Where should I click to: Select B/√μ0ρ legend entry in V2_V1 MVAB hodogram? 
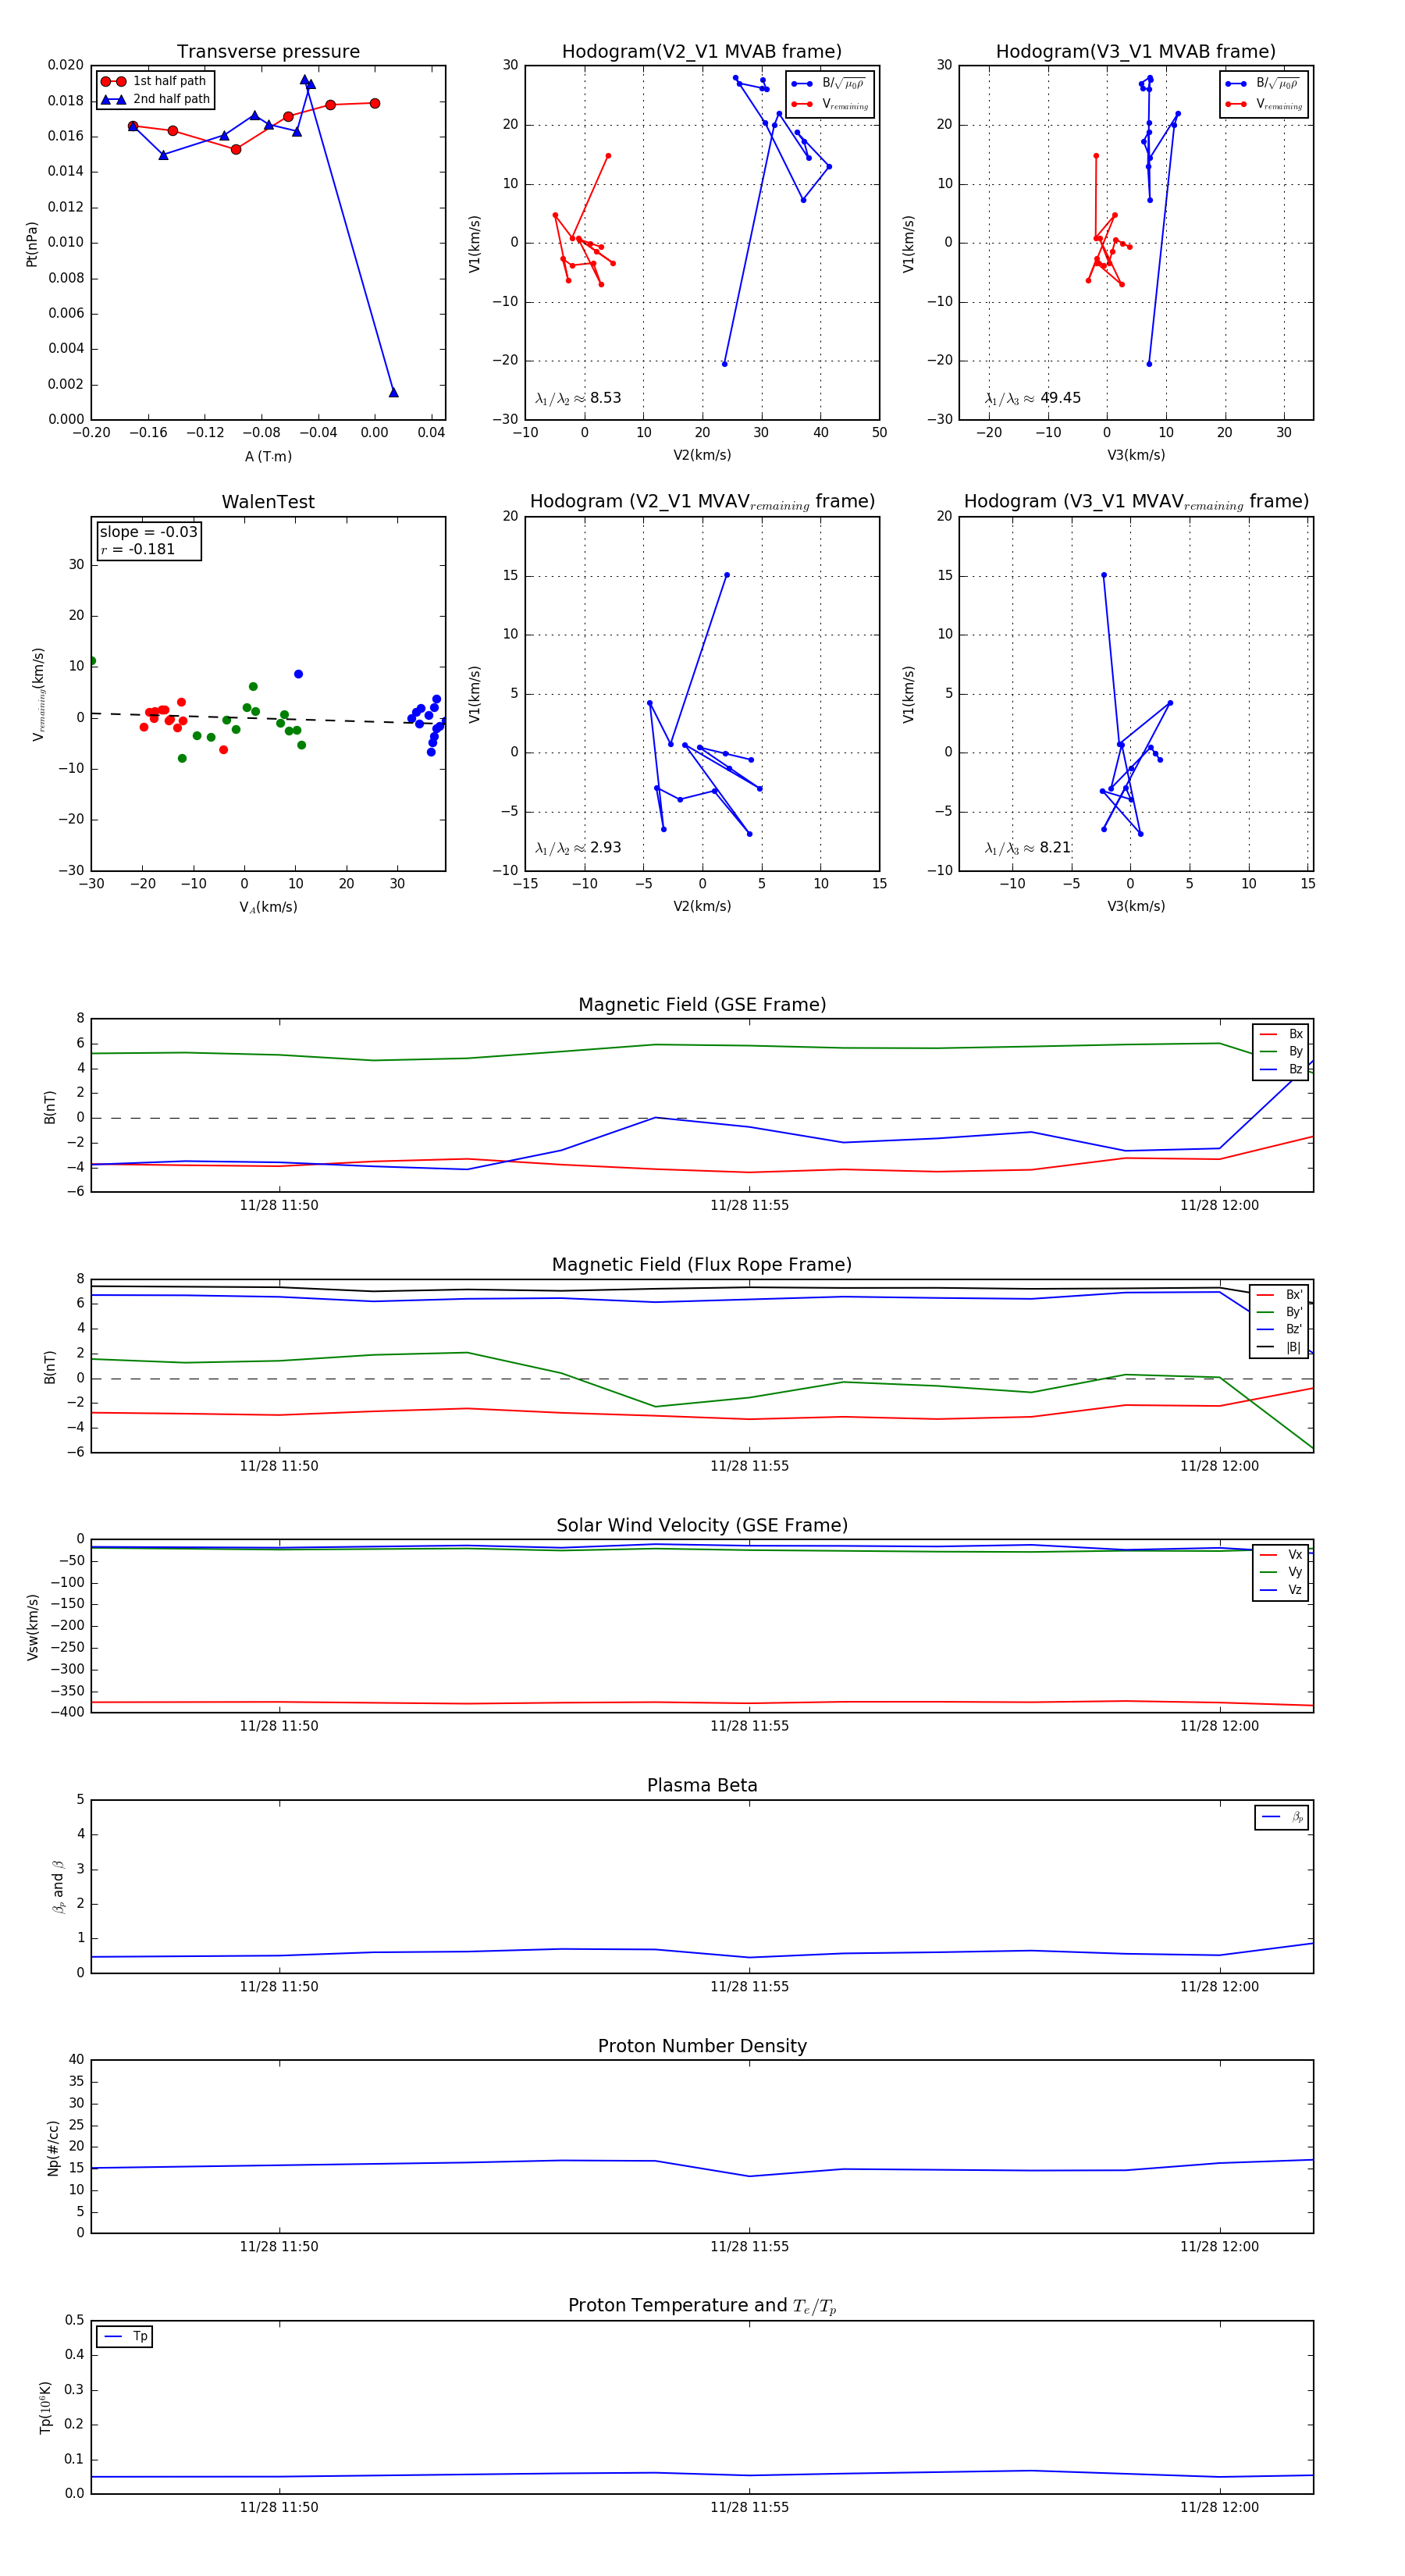[829, 83]
